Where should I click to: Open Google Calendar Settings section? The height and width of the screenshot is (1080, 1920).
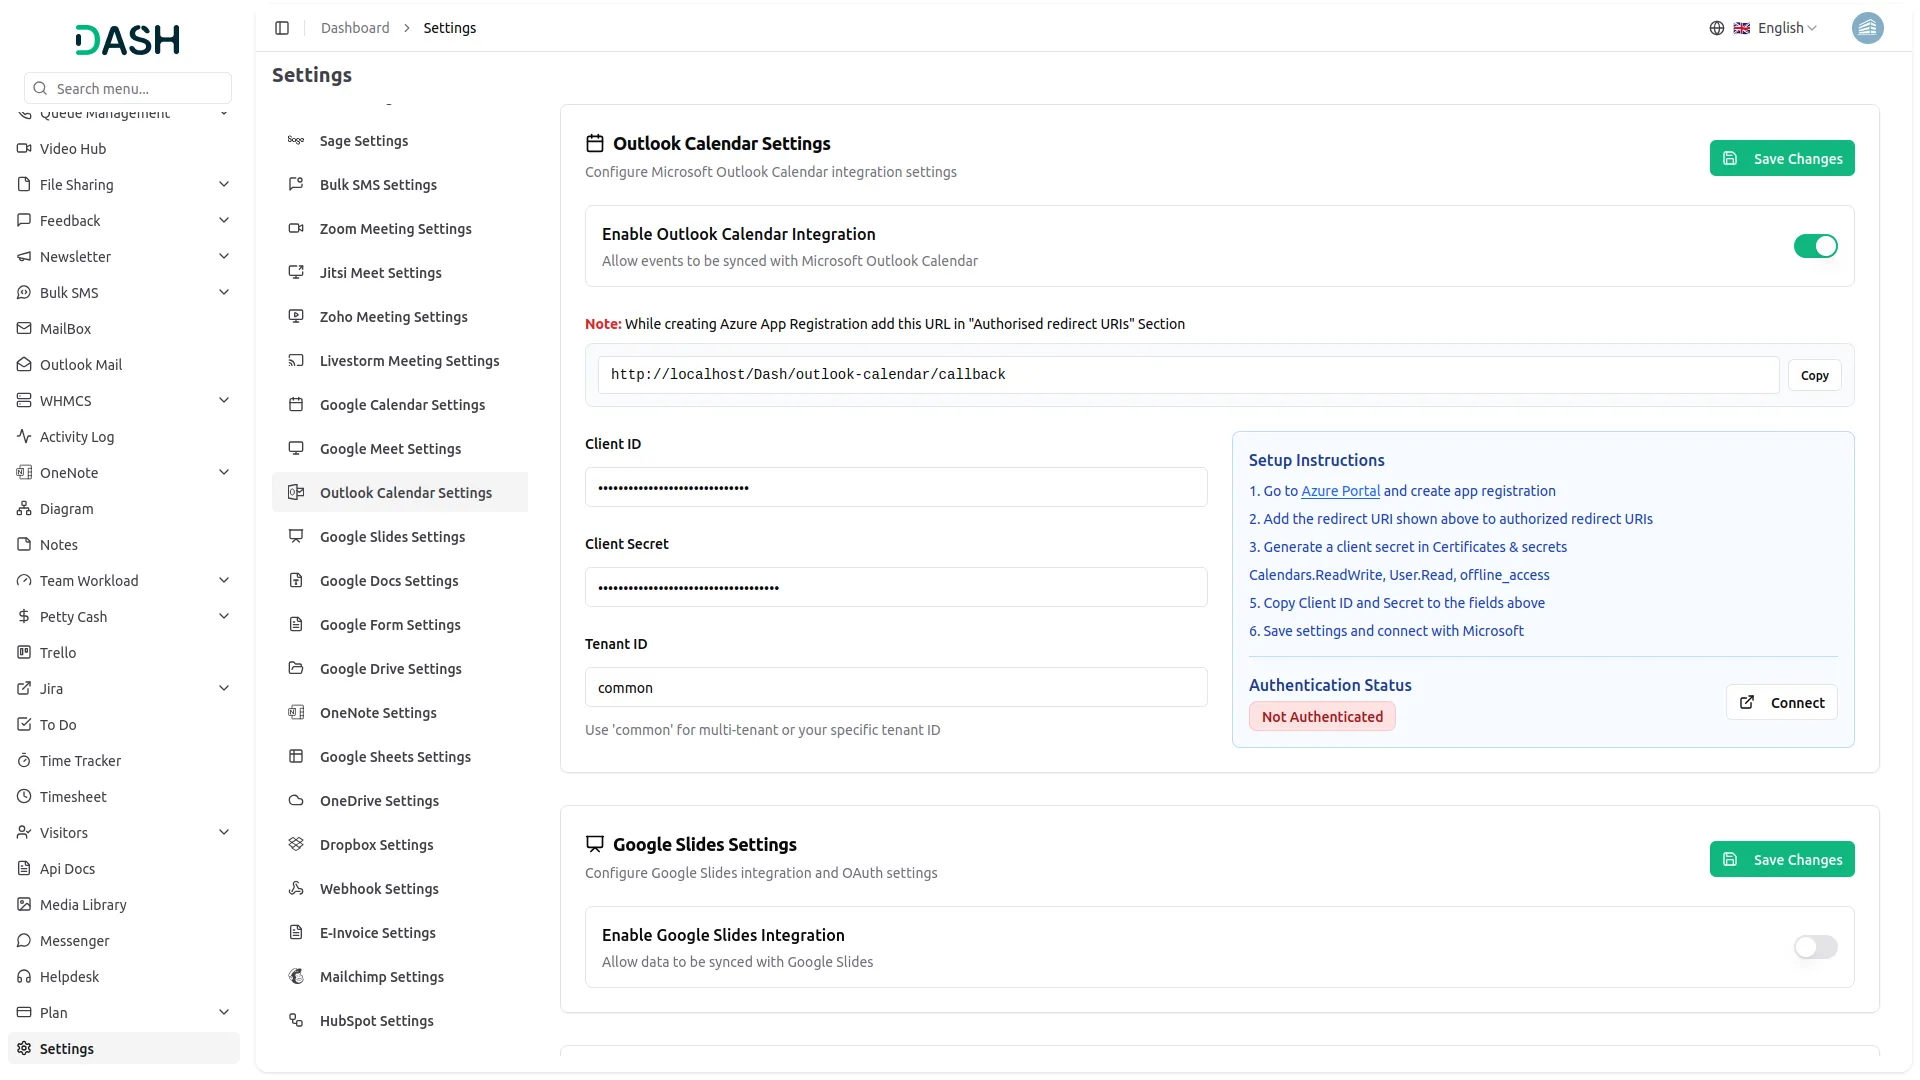(400, 405)
